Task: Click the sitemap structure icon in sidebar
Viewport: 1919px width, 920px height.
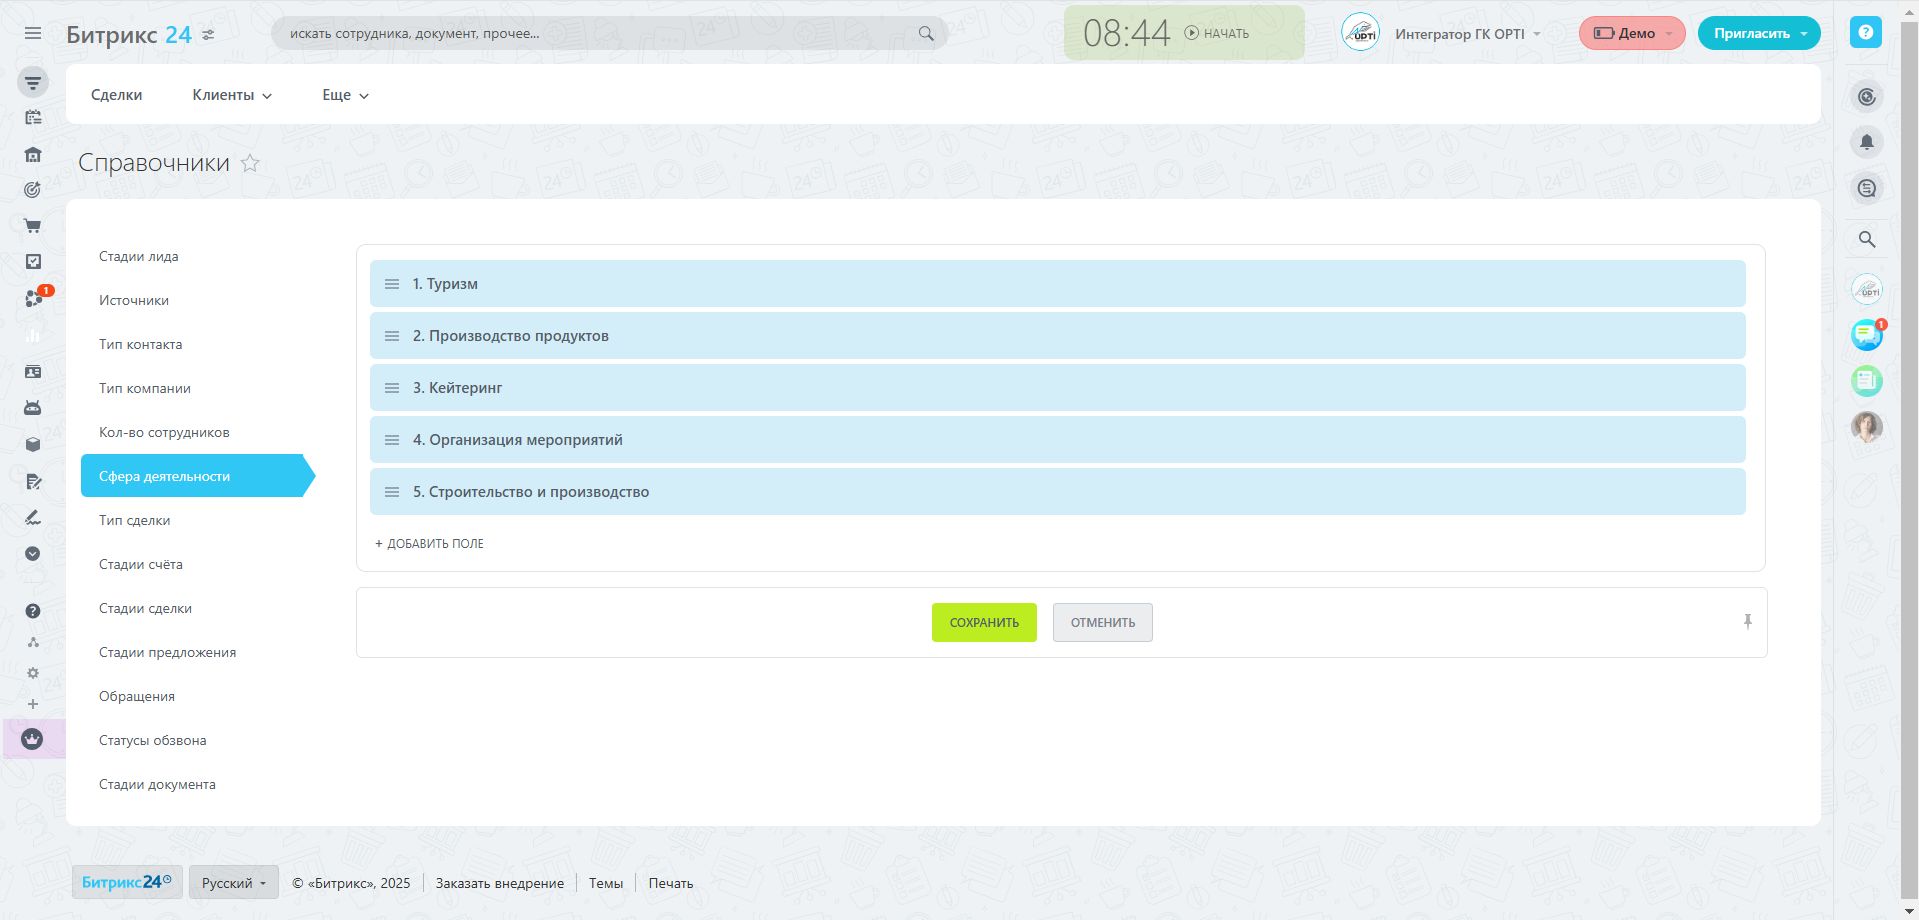Action: 33,642
